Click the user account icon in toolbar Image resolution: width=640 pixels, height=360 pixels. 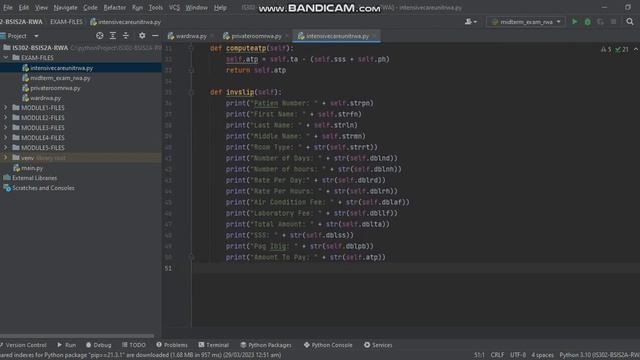(470, 22)
